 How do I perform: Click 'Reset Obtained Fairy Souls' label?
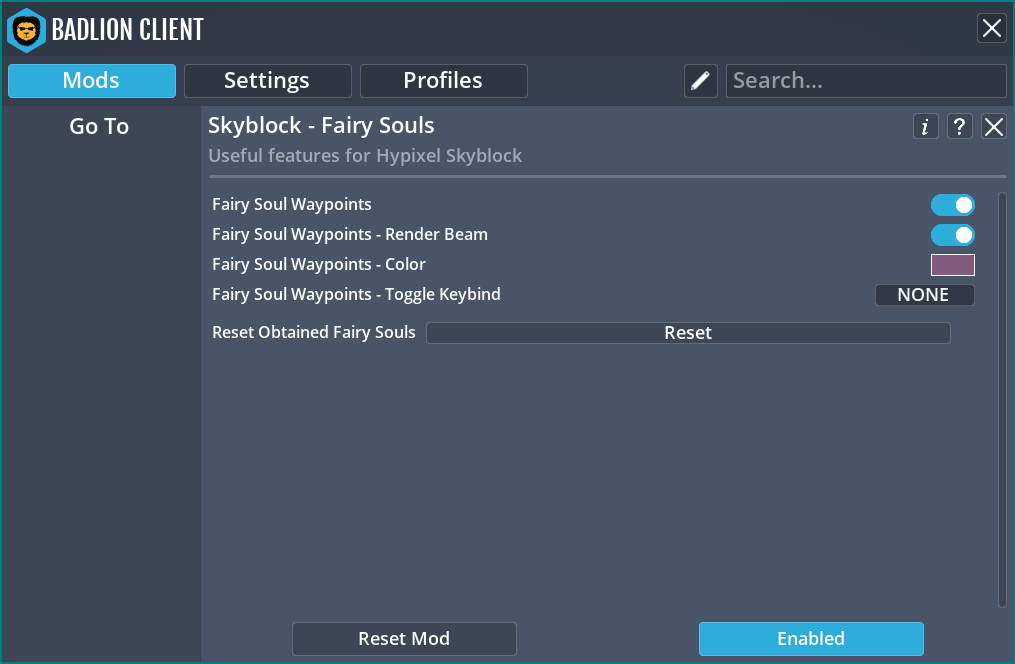tap(314, 333)
